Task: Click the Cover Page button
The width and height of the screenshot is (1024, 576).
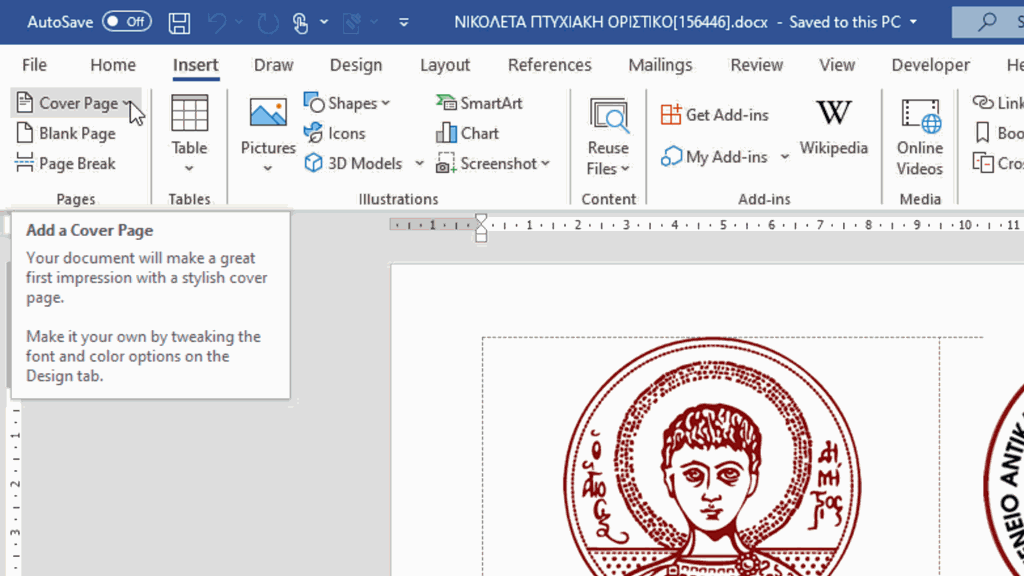Action: coord(76,103)
